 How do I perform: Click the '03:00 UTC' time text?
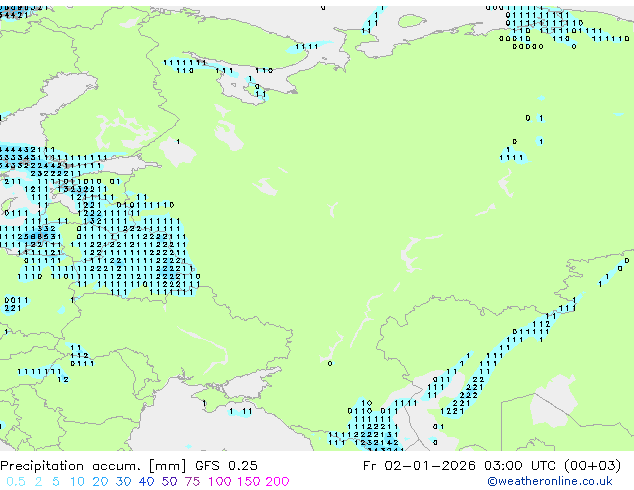522,466
